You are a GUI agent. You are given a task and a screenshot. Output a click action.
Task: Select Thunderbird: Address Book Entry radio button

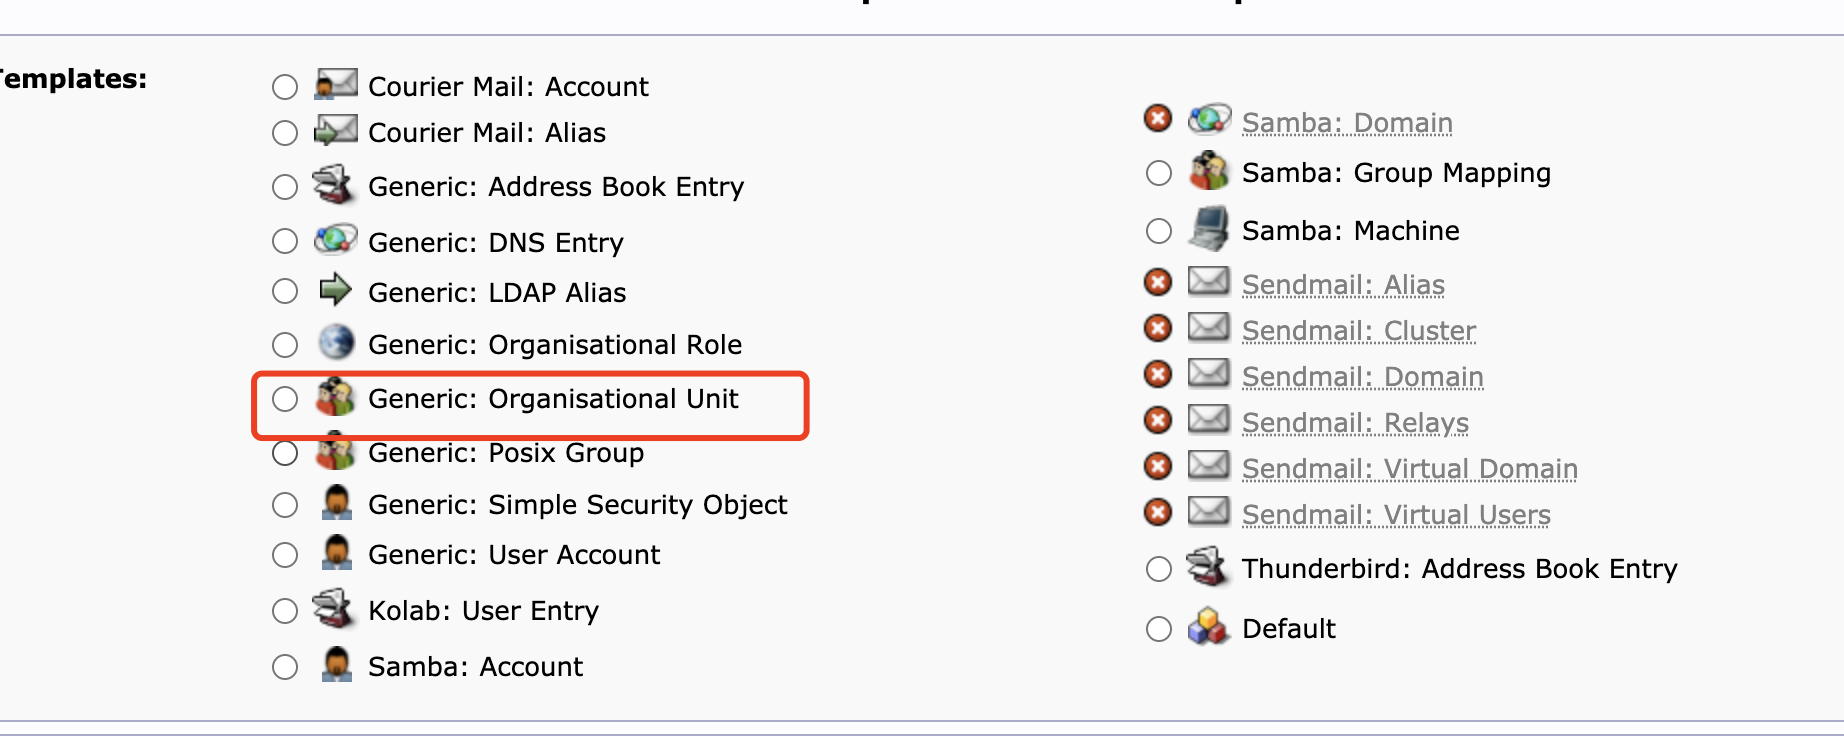(x=1159, y=569)
